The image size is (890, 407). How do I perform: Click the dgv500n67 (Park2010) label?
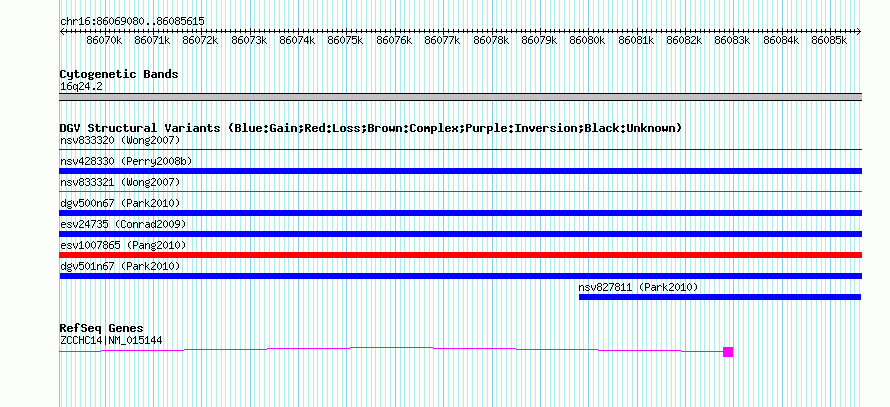pyautogui.click(x=120, y=203)
